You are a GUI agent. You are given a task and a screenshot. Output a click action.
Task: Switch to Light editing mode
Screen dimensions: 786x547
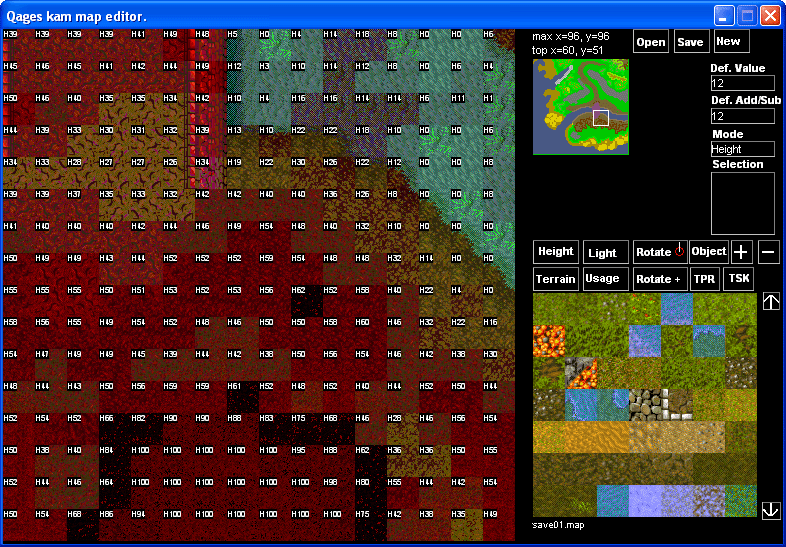coord(606,253)
